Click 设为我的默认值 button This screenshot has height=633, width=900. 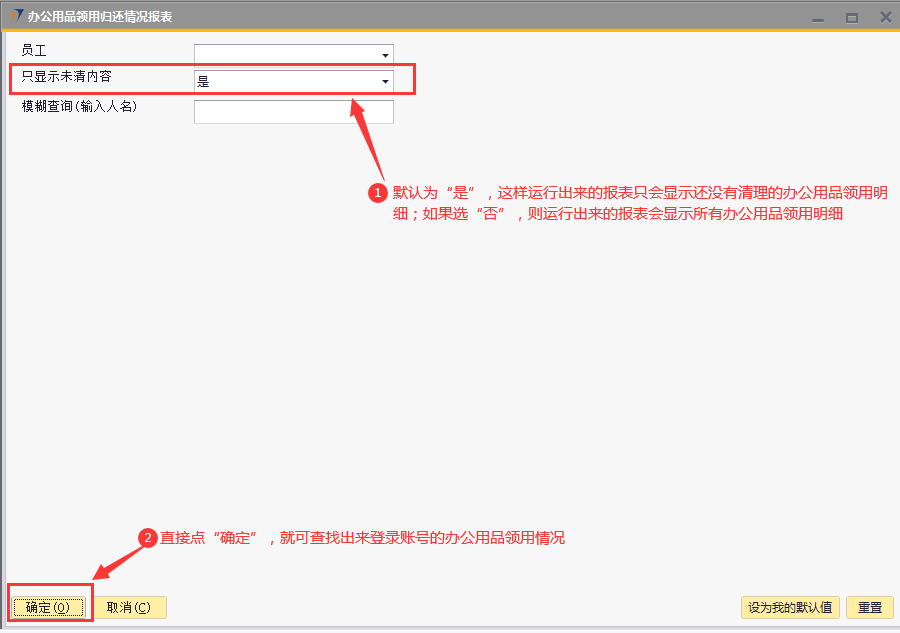pos(790,607)
